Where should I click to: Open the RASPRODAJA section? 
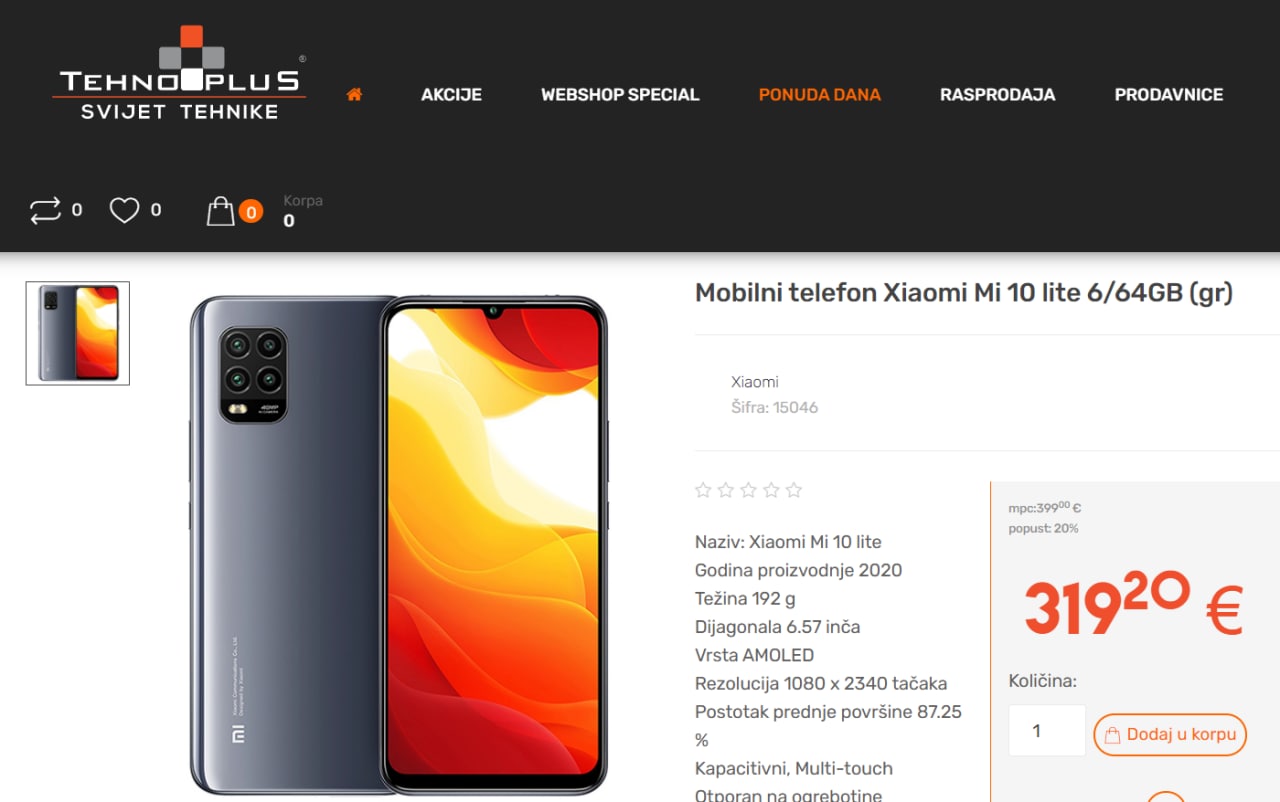[x=997, y=95]
